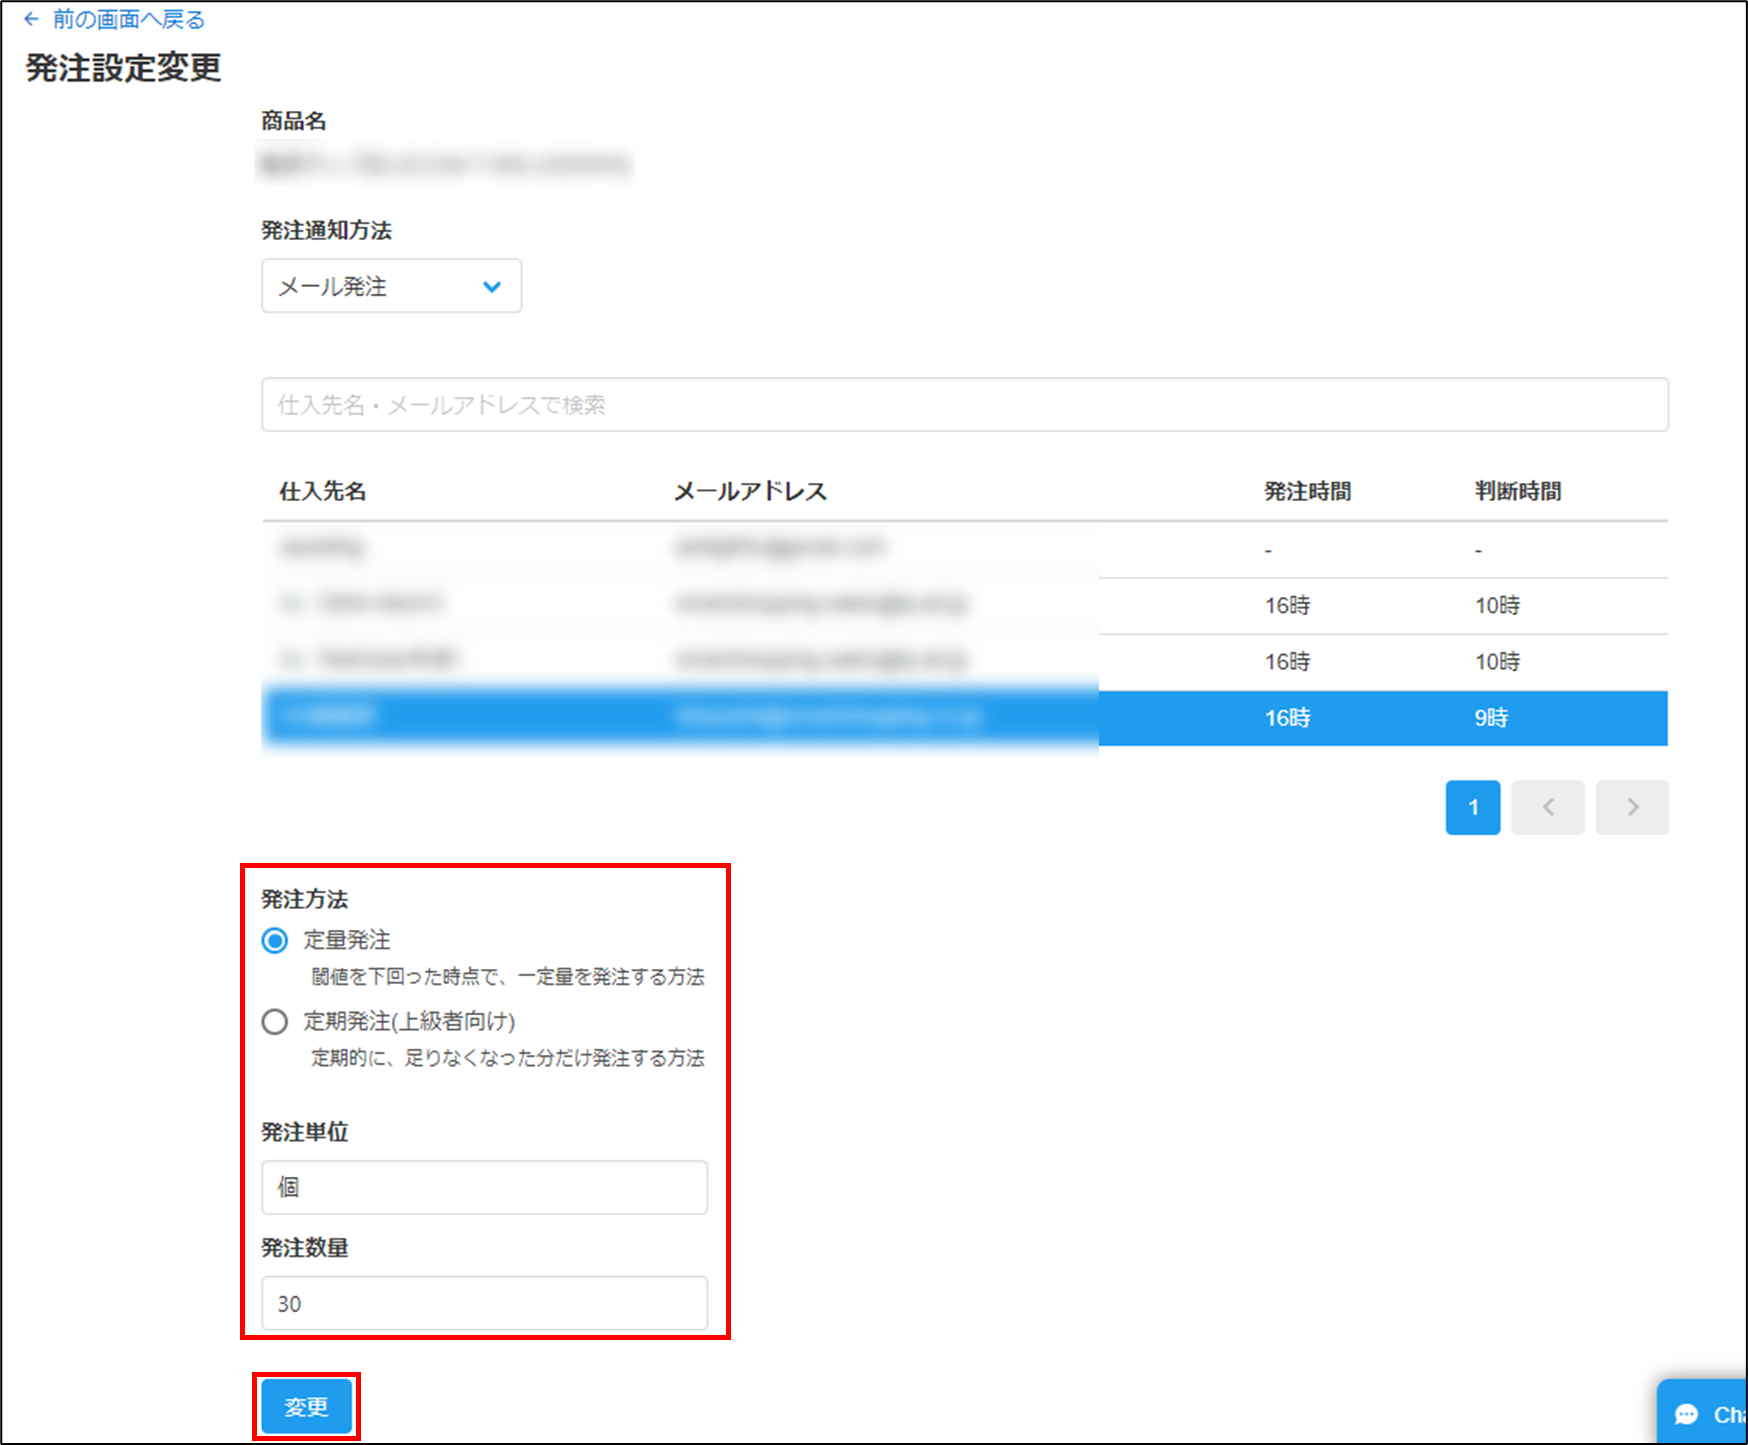Click the next page arrow in pagination
The height and width of the screenshot is (1445, 1748).
click(1632, 807)
